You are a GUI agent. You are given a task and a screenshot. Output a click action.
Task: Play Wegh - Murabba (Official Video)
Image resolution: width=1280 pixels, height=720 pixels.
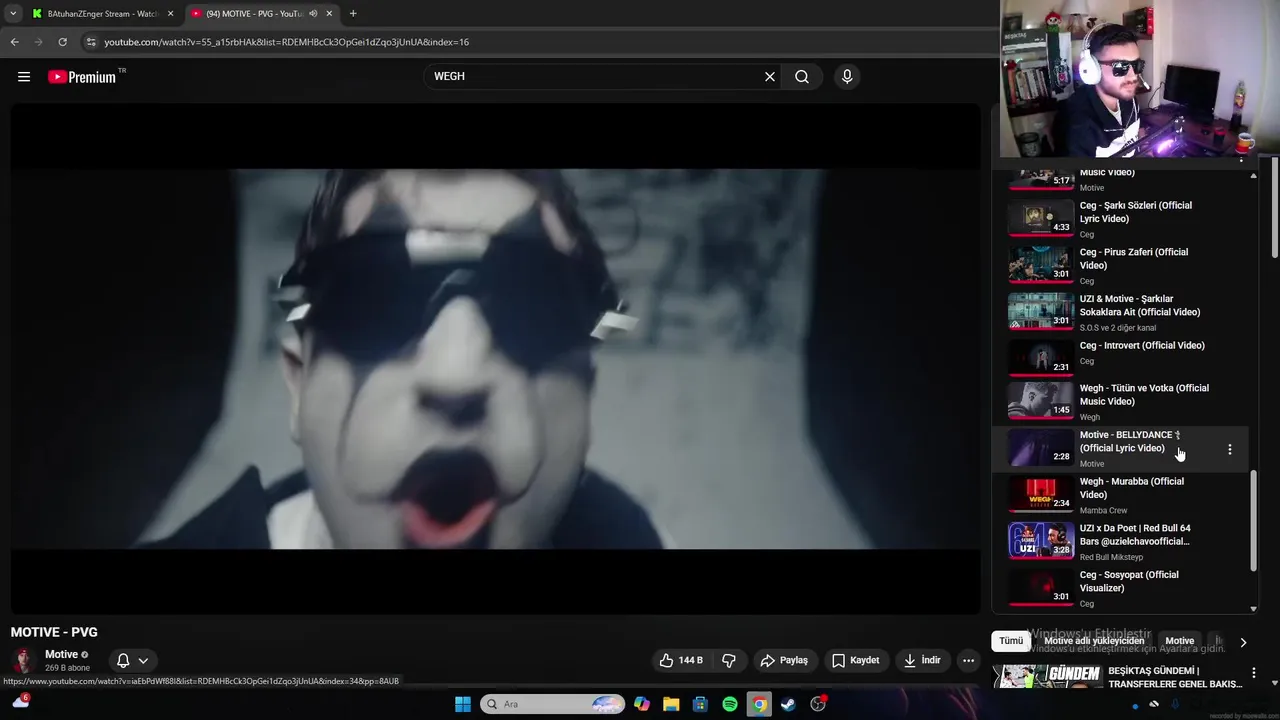pos(1131,488)
